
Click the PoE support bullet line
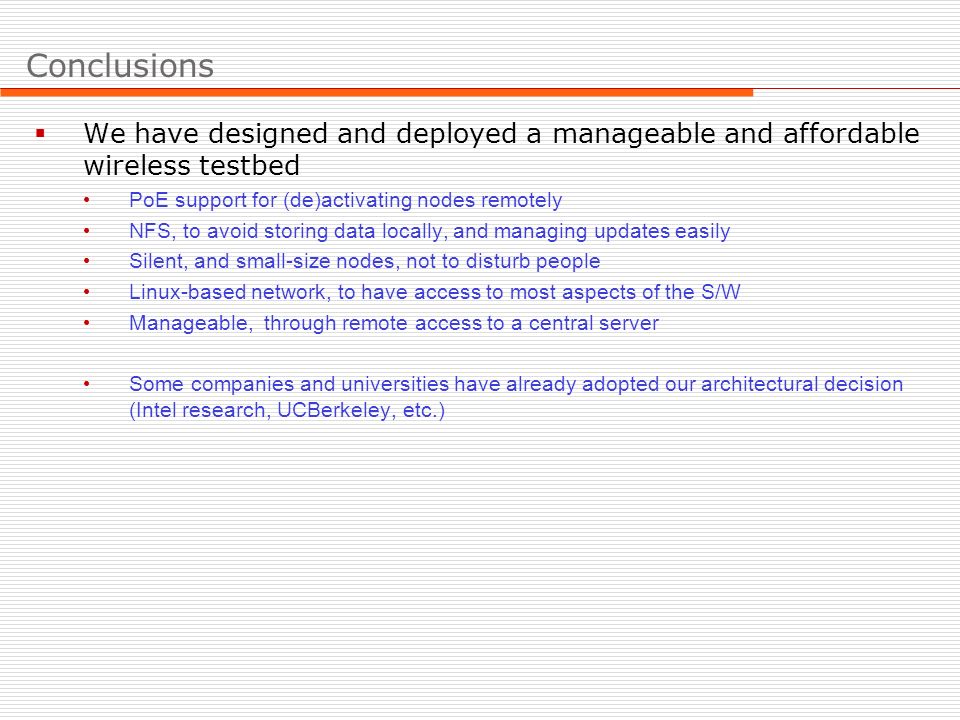[x=345, y=200]
